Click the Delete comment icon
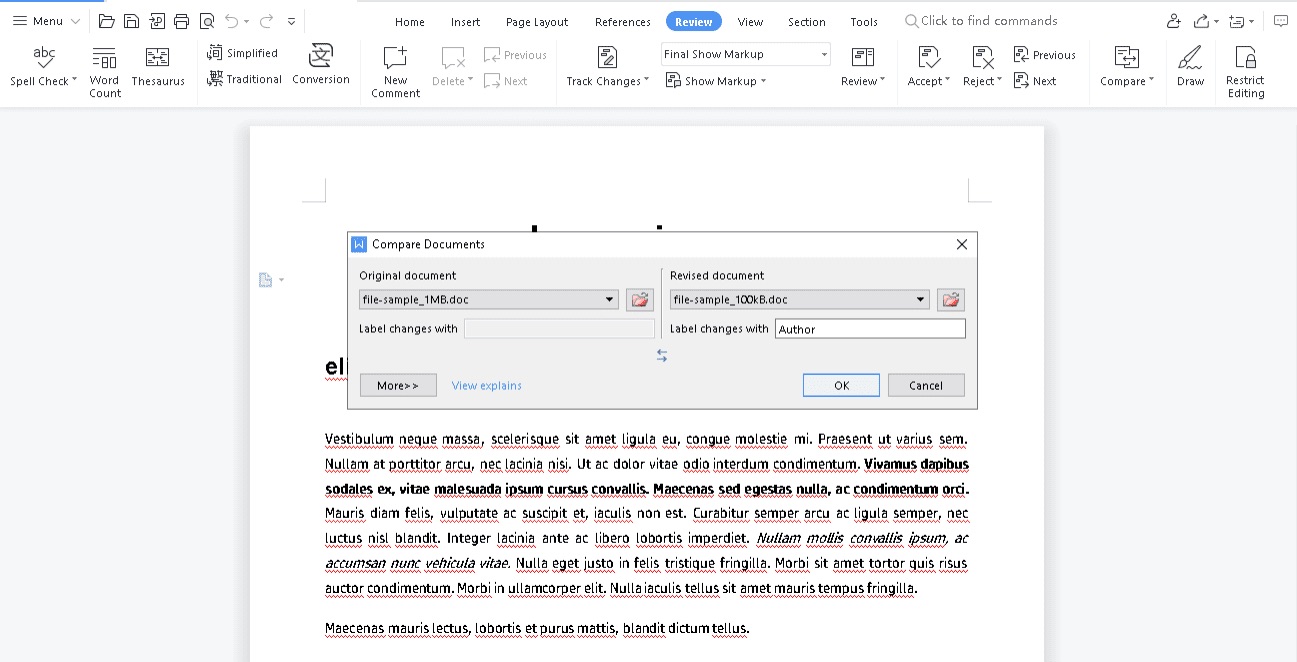 coord(452,58)
